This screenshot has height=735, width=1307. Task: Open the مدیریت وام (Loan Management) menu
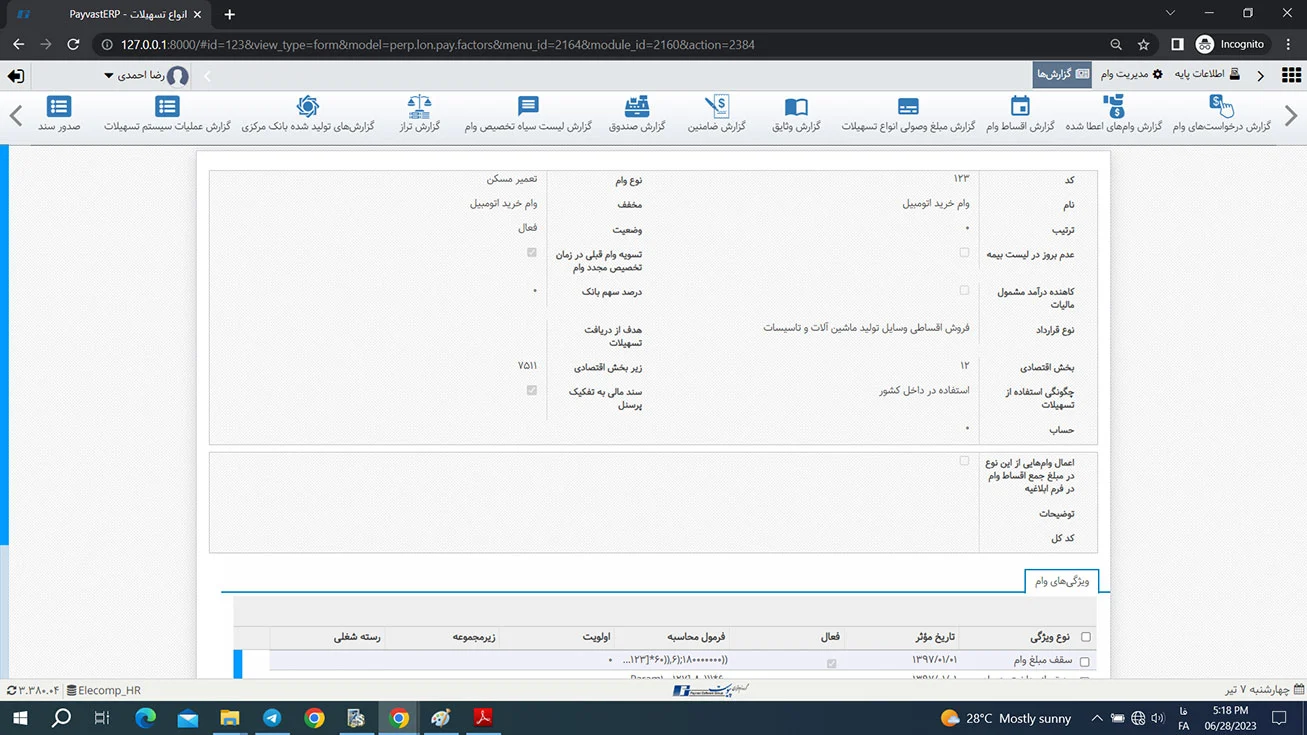click(x=1132, y=75)
